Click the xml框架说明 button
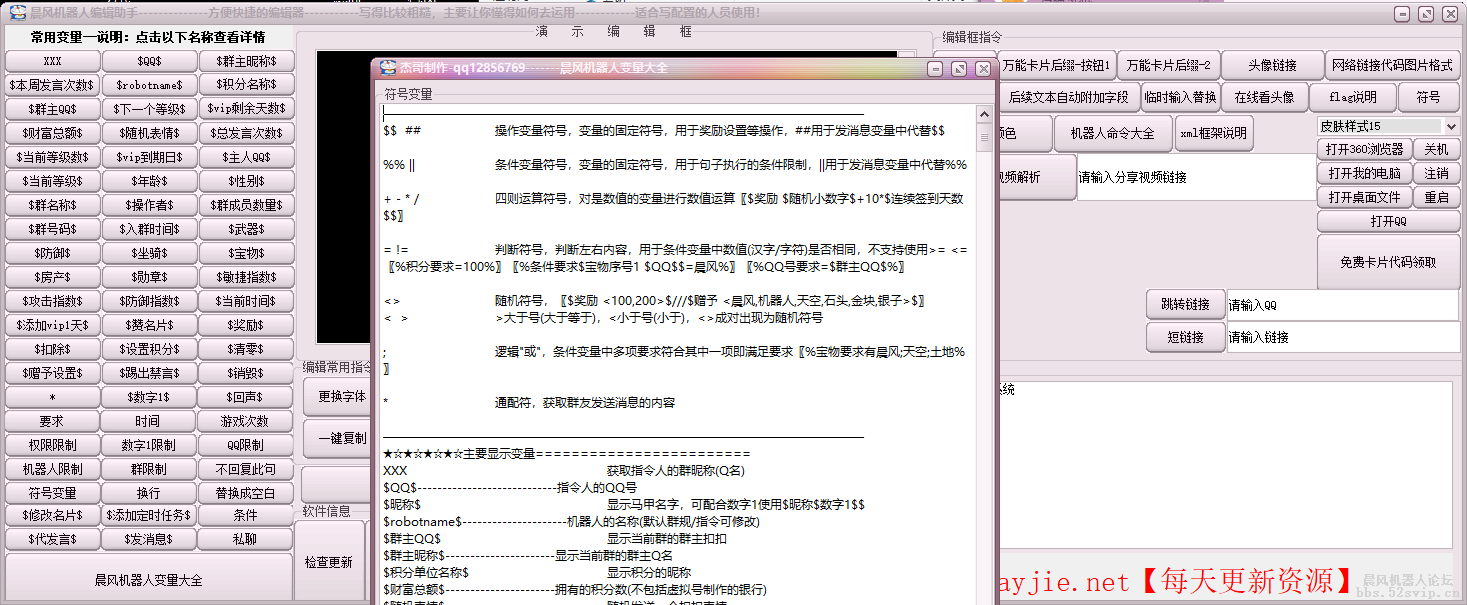Screen dimensions: 1467x605 1213,133
